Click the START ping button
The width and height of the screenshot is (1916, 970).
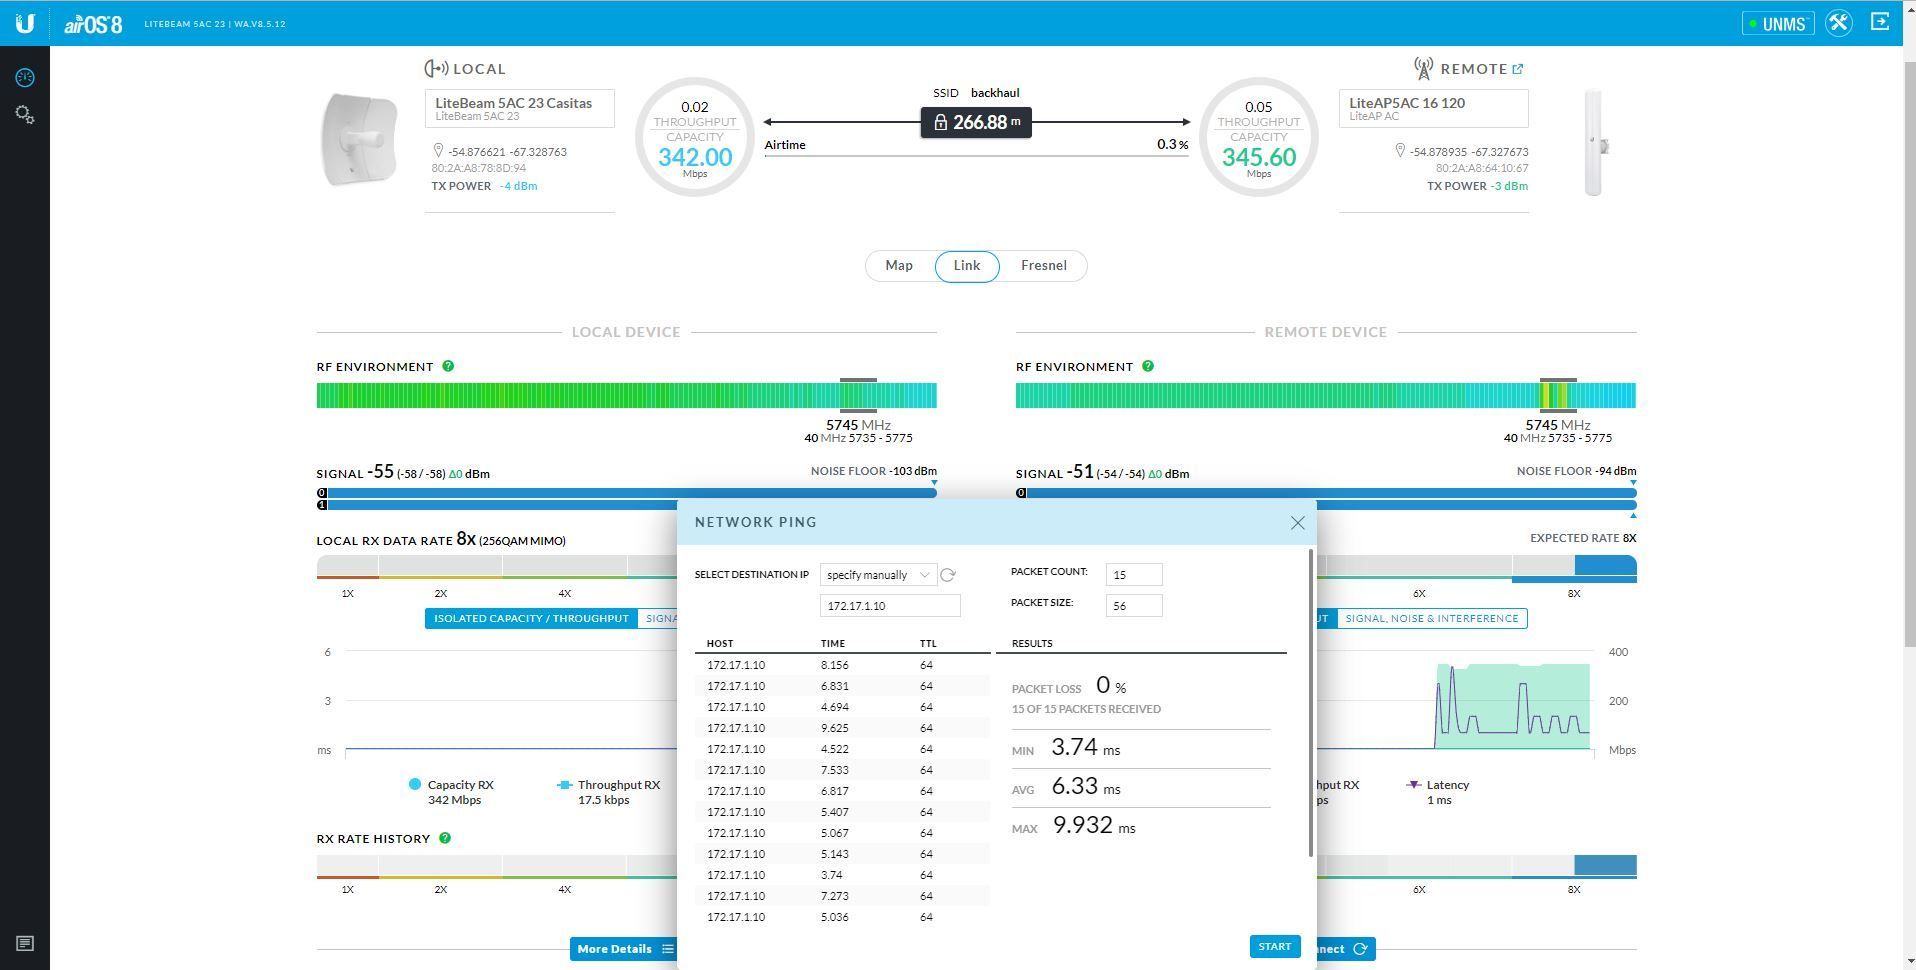click(1274, 947)
